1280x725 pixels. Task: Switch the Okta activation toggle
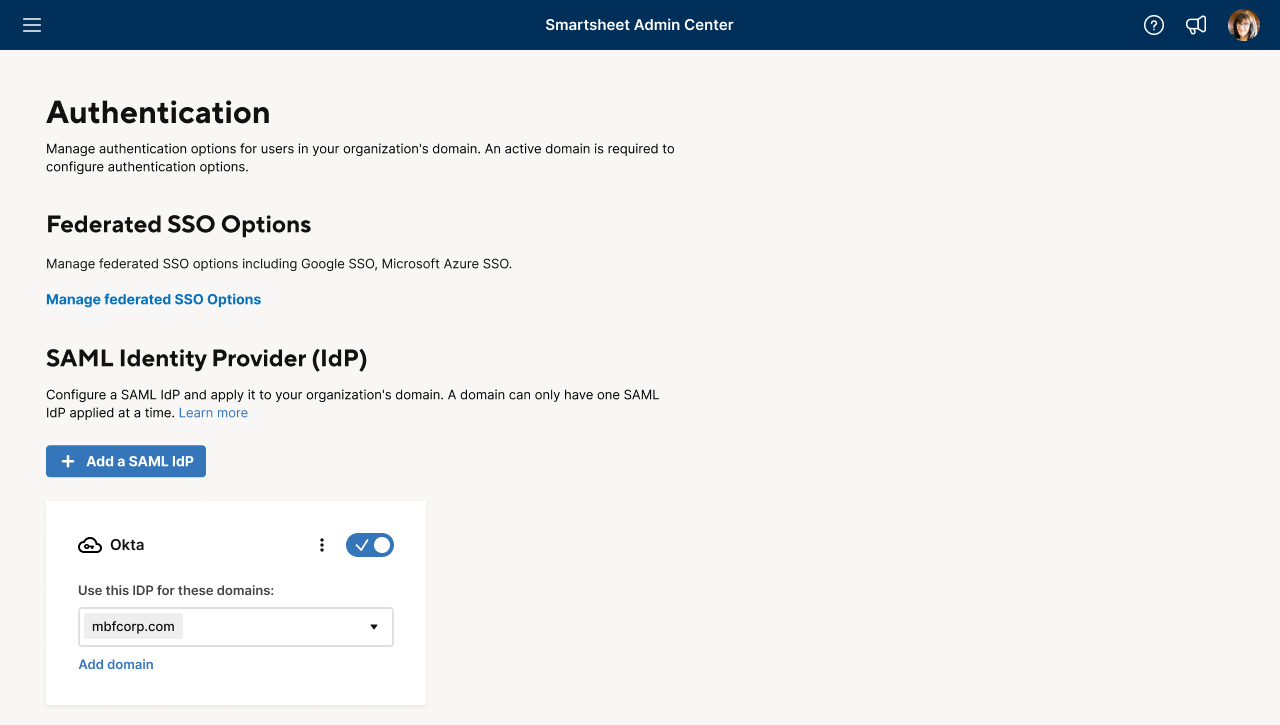(370, 545)
